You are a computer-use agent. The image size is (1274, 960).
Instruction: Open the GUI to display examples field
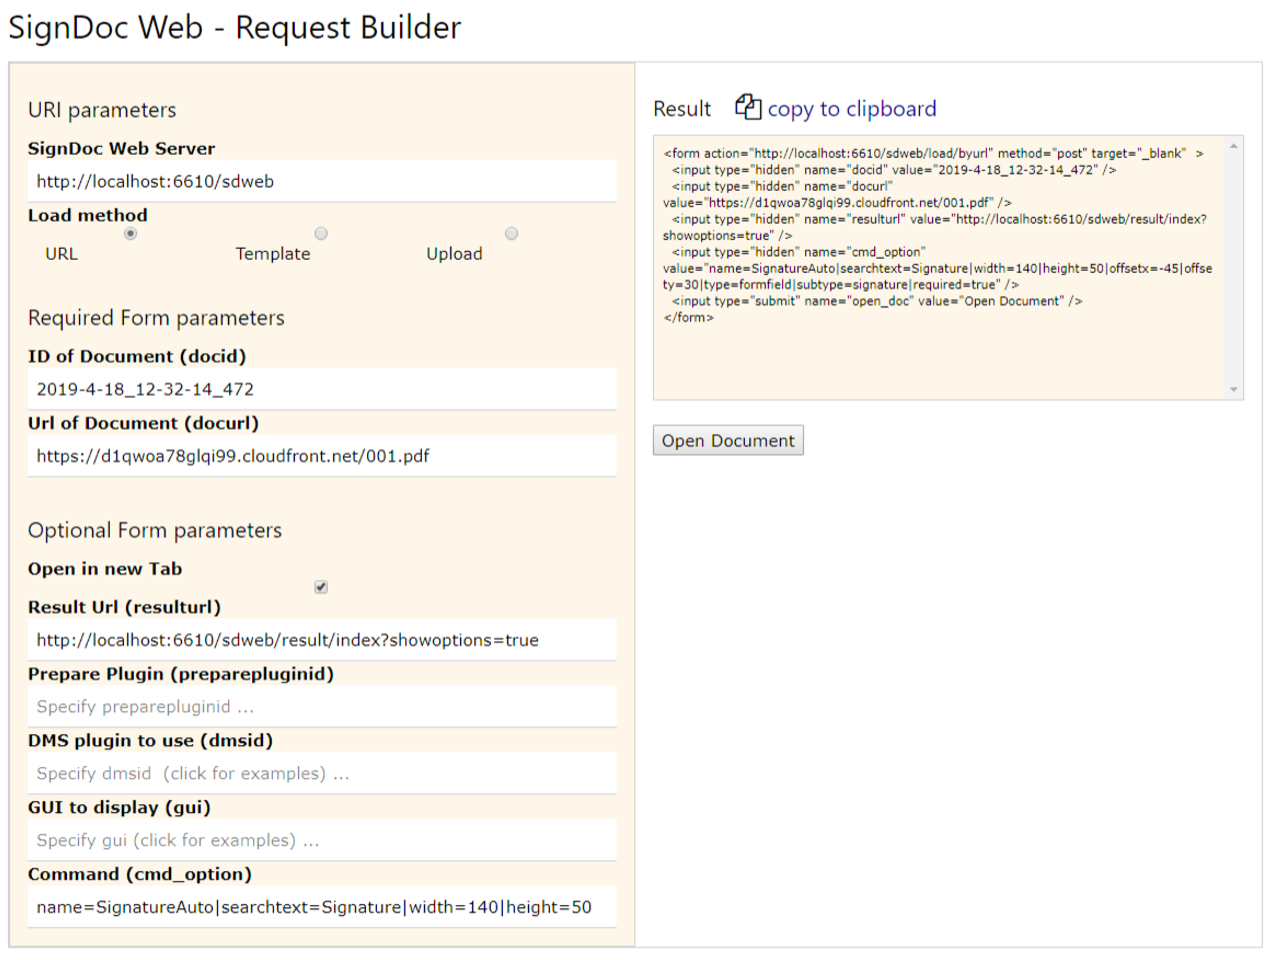coord(322,841)
